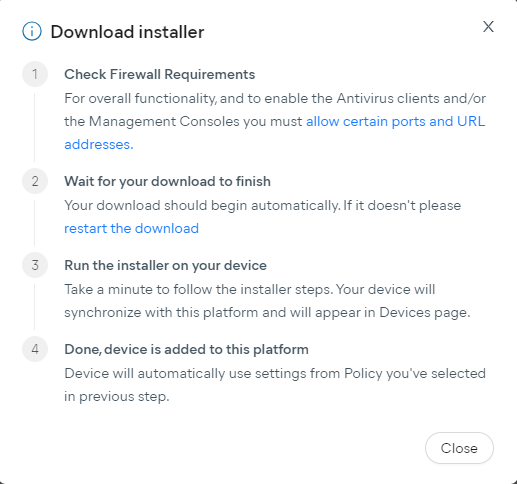517x484 pixels.
Task: Click the Close button
Action: coord(459,448)
